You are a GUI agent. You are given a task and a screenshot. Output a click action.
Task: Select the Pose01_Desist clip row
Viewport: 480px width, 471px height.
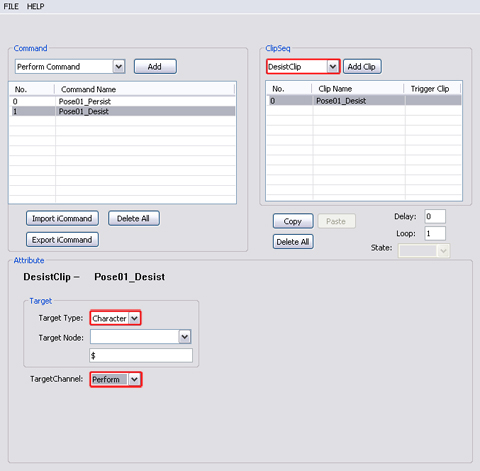[x=364, y=101]
